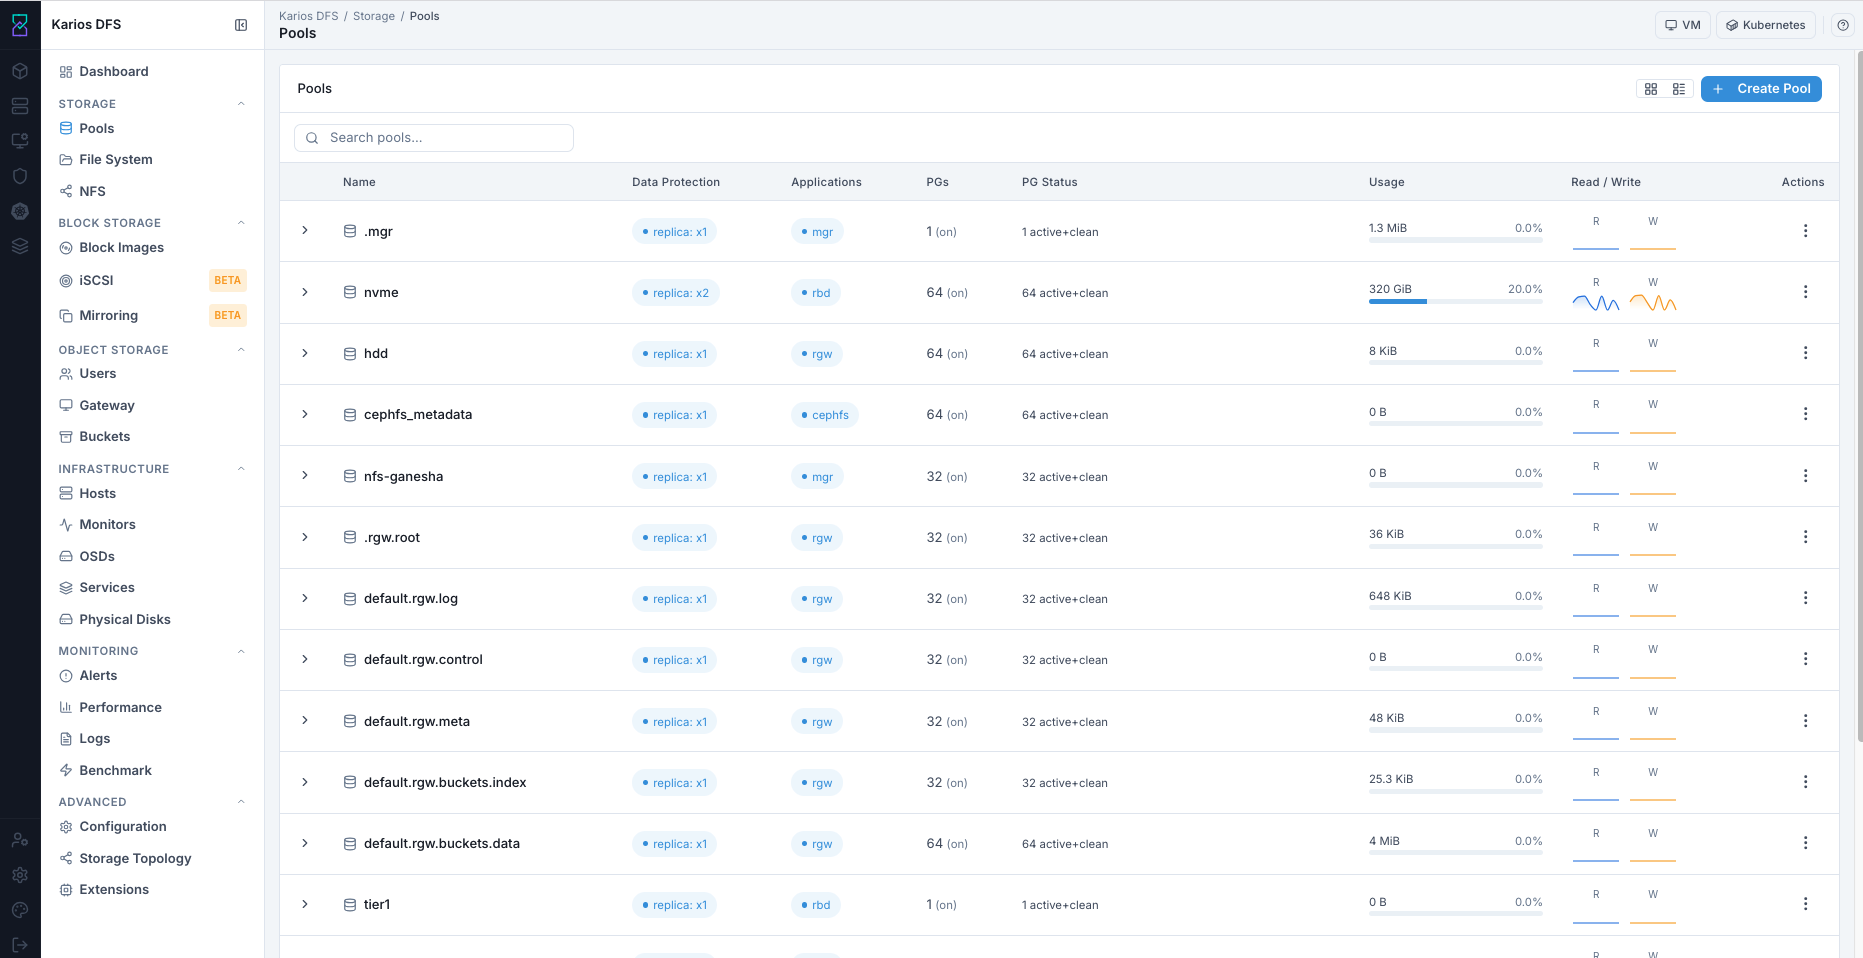The width and height of the screenshot is (1863, 958).
Task: Click the PG Status column header
Action: pyautogui.click(x=1049, y=182)
